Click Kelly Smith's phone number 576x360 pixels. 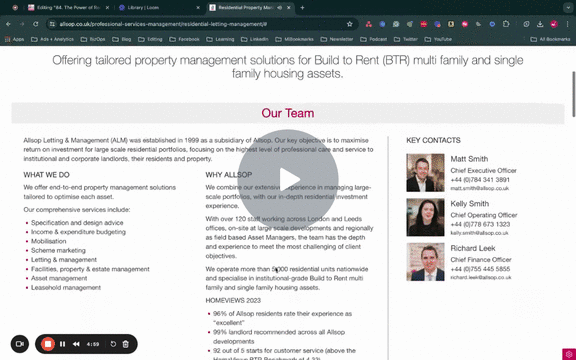click(480, 224)
